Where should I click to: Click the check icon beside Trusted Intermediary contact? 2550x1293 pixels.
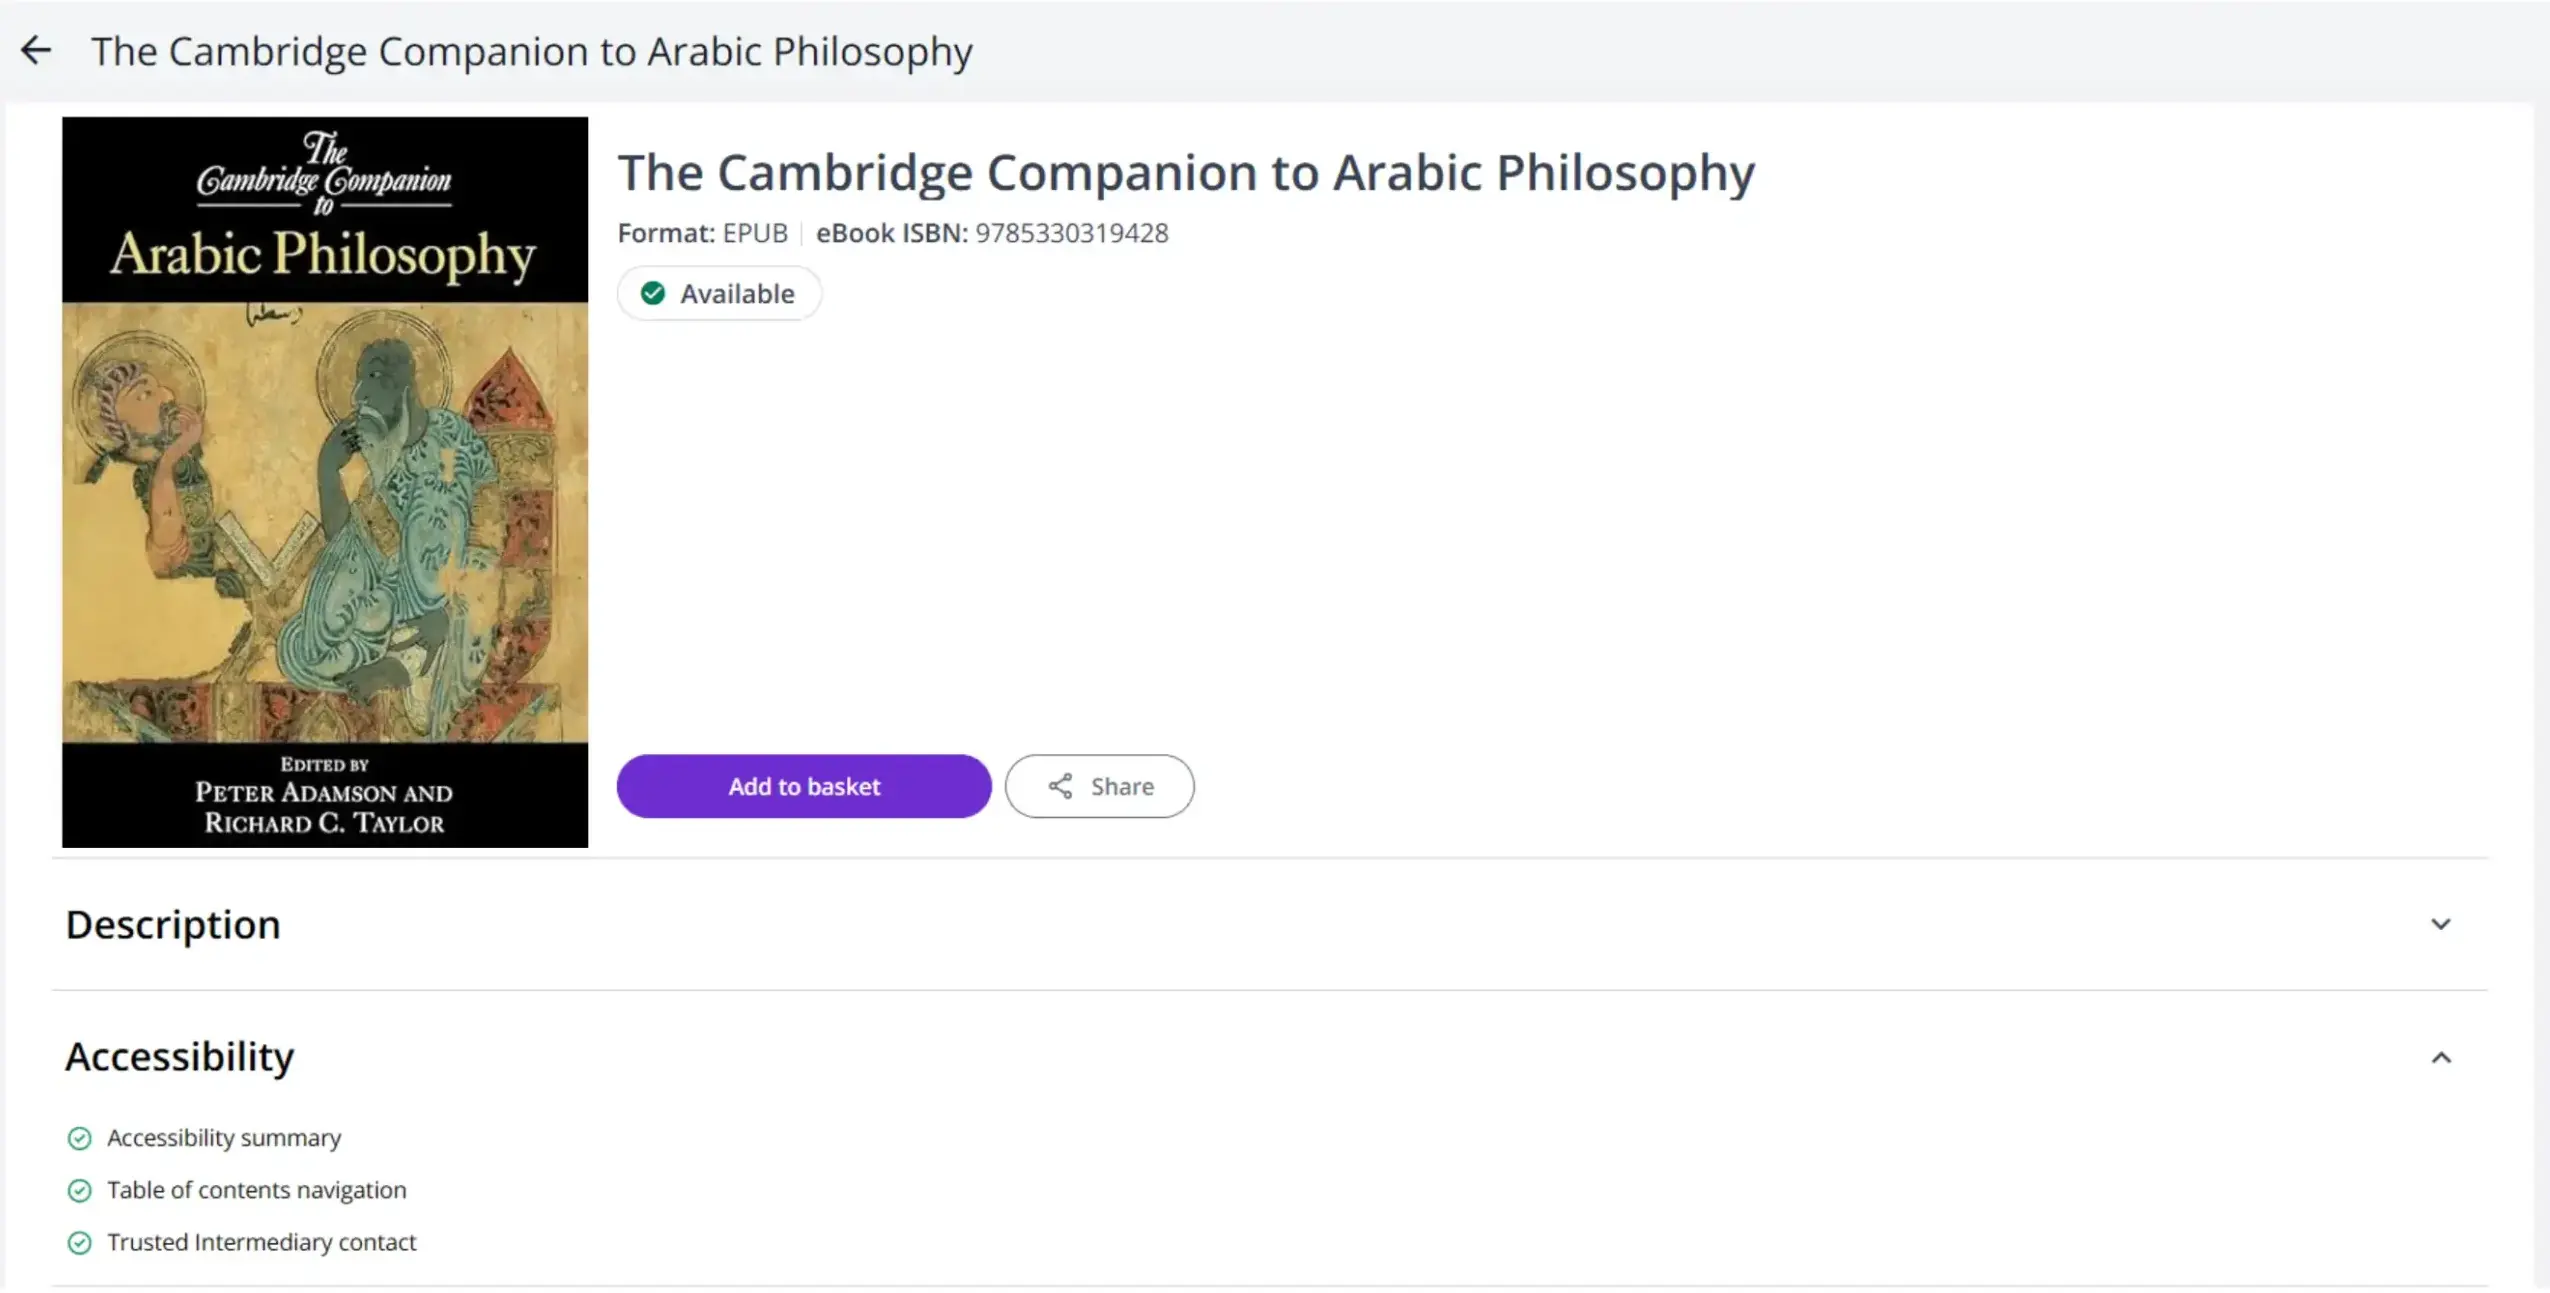coord(80,1242)
